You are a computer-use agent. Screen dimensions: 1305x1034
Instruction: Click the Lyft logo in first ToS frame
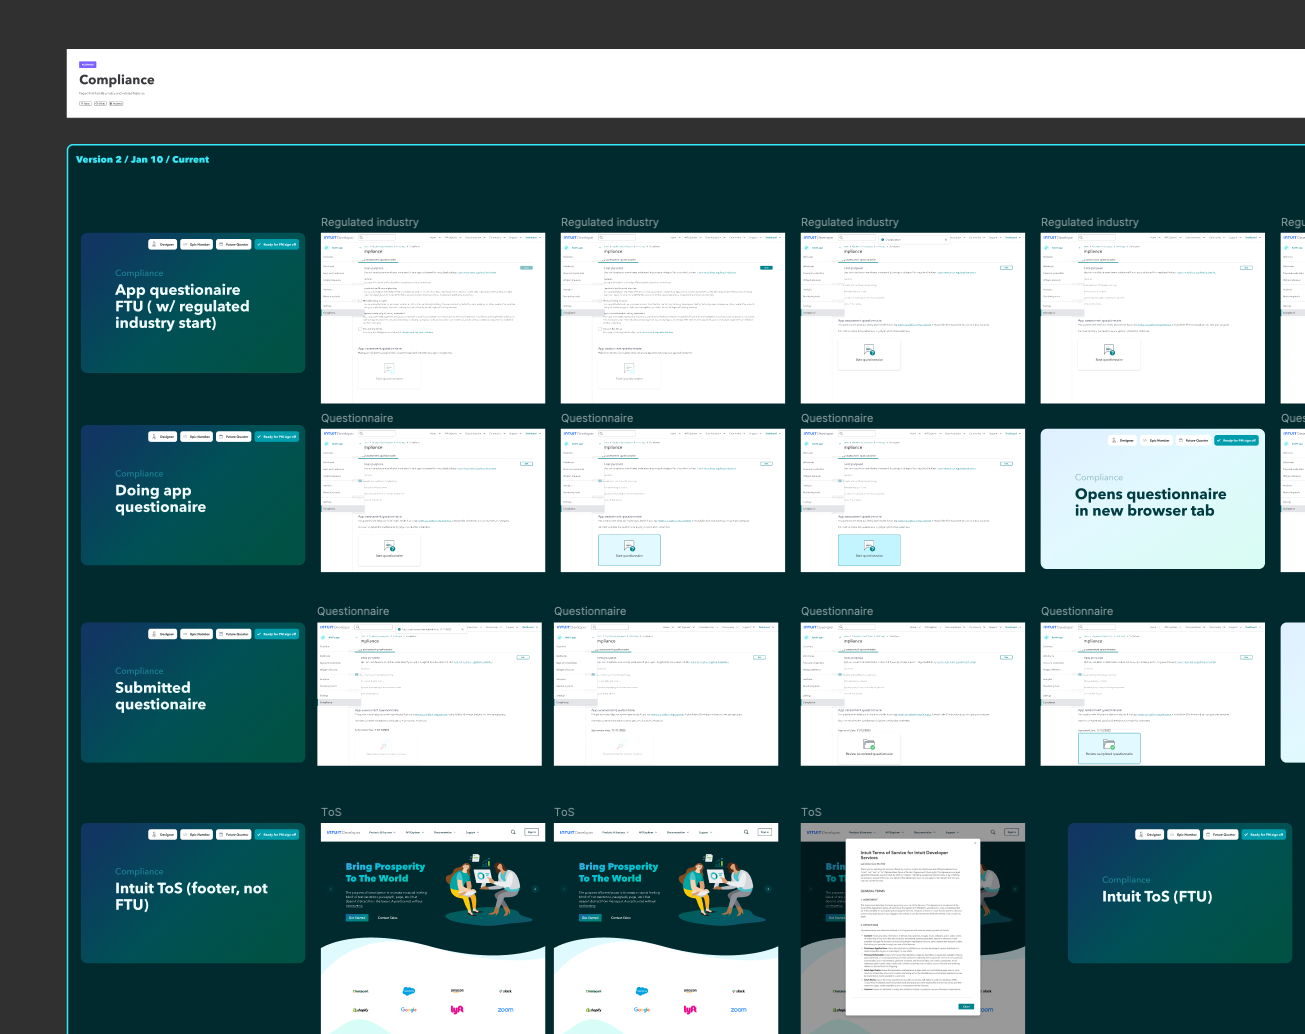[x=457, y=1010]
